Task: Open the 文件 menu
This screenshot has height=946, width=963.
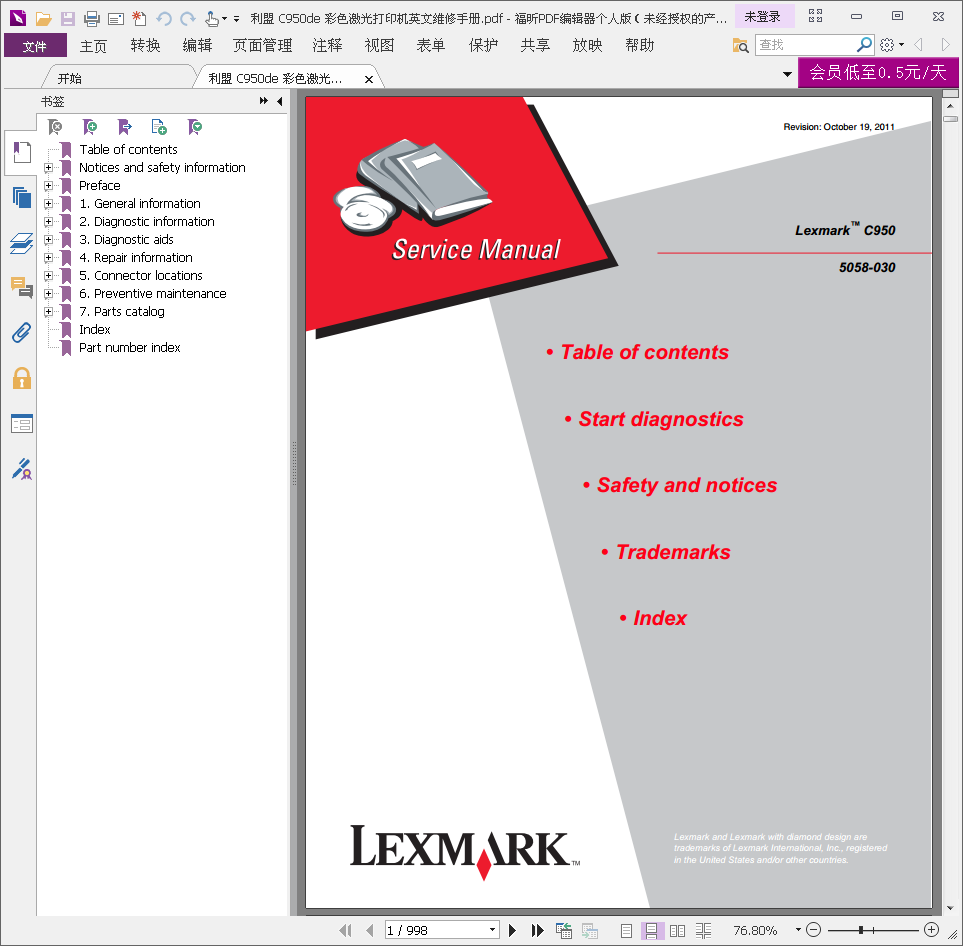Action: (x=35, y=45)
